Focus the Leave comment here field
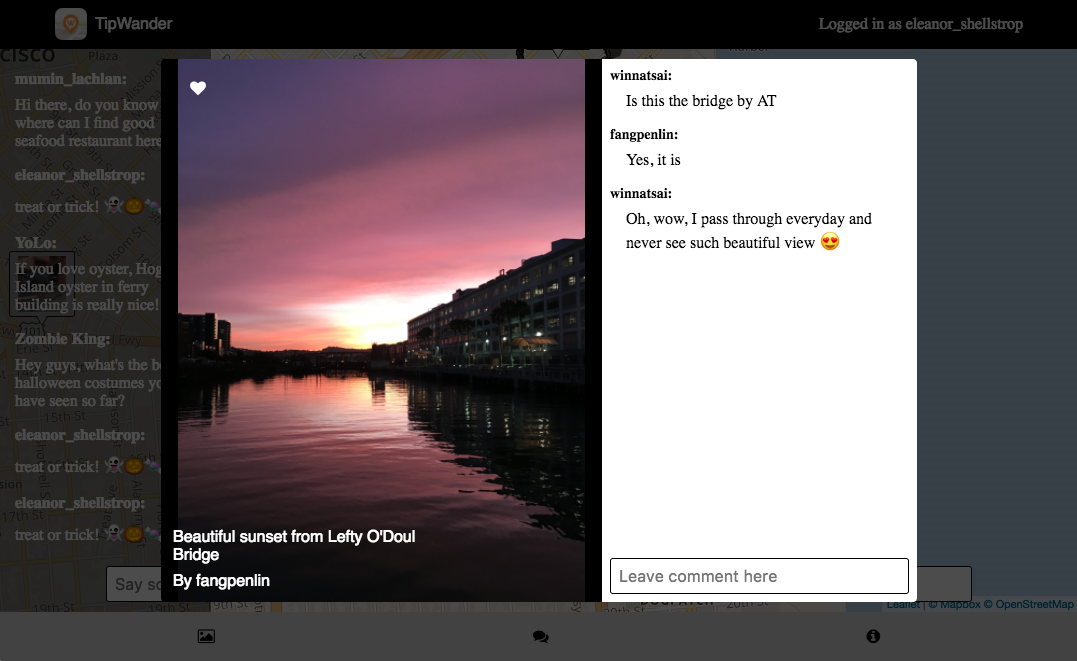 coord(759,576)
